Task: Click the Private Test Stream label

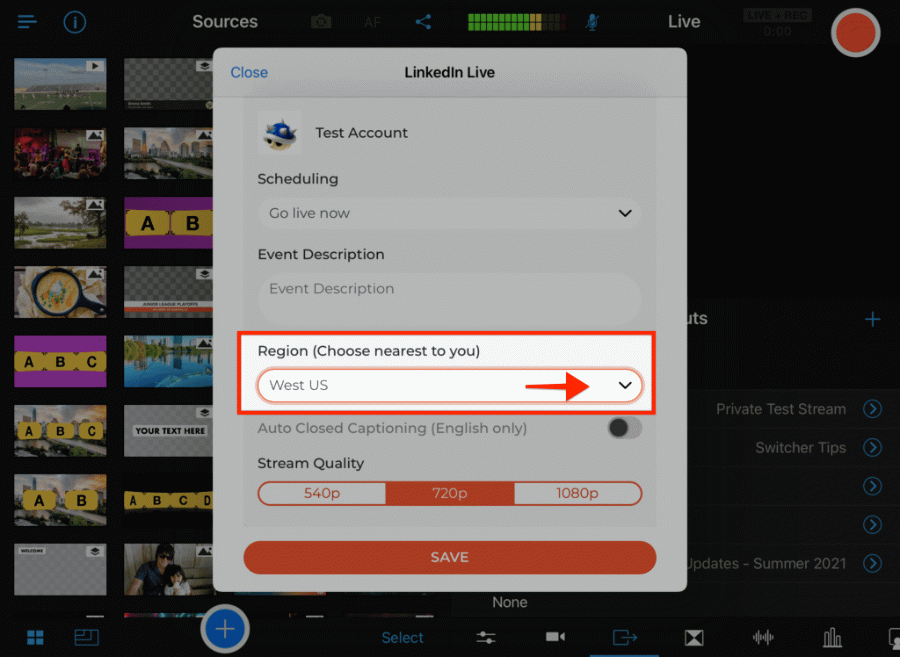Action: [781, 409]
